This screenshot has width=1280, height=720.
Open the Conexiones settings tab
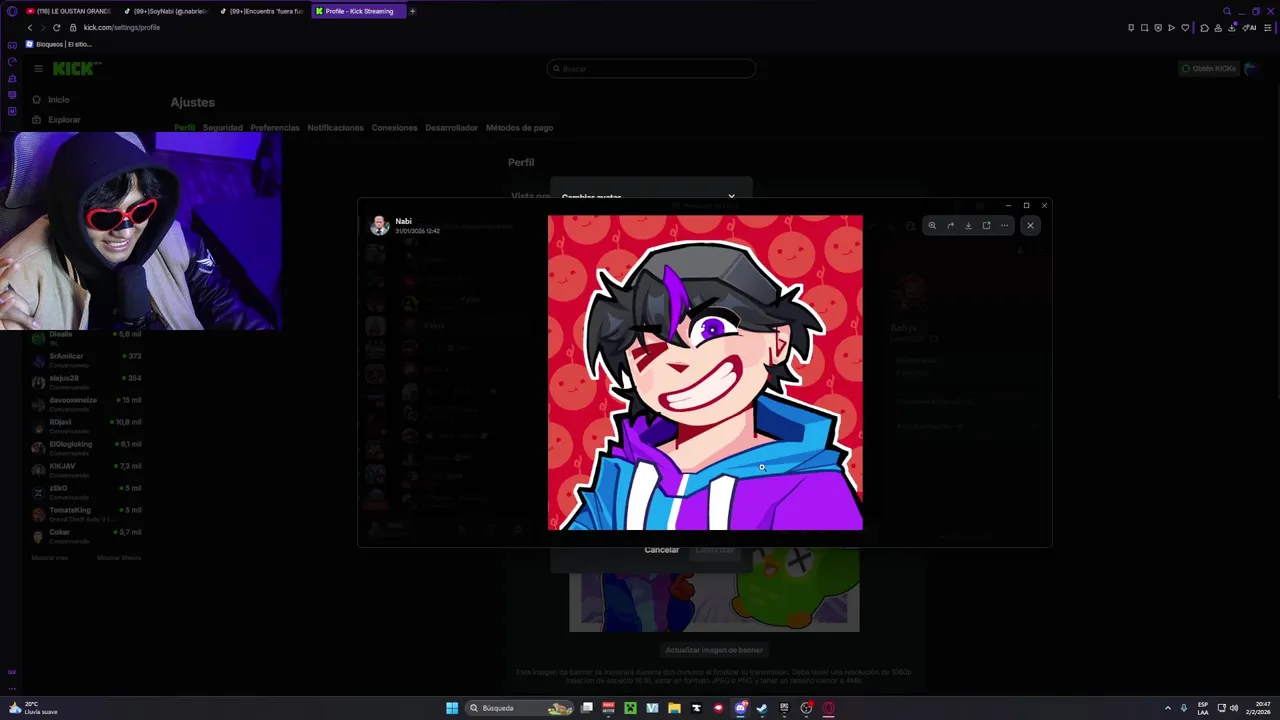tap(394, 128)
